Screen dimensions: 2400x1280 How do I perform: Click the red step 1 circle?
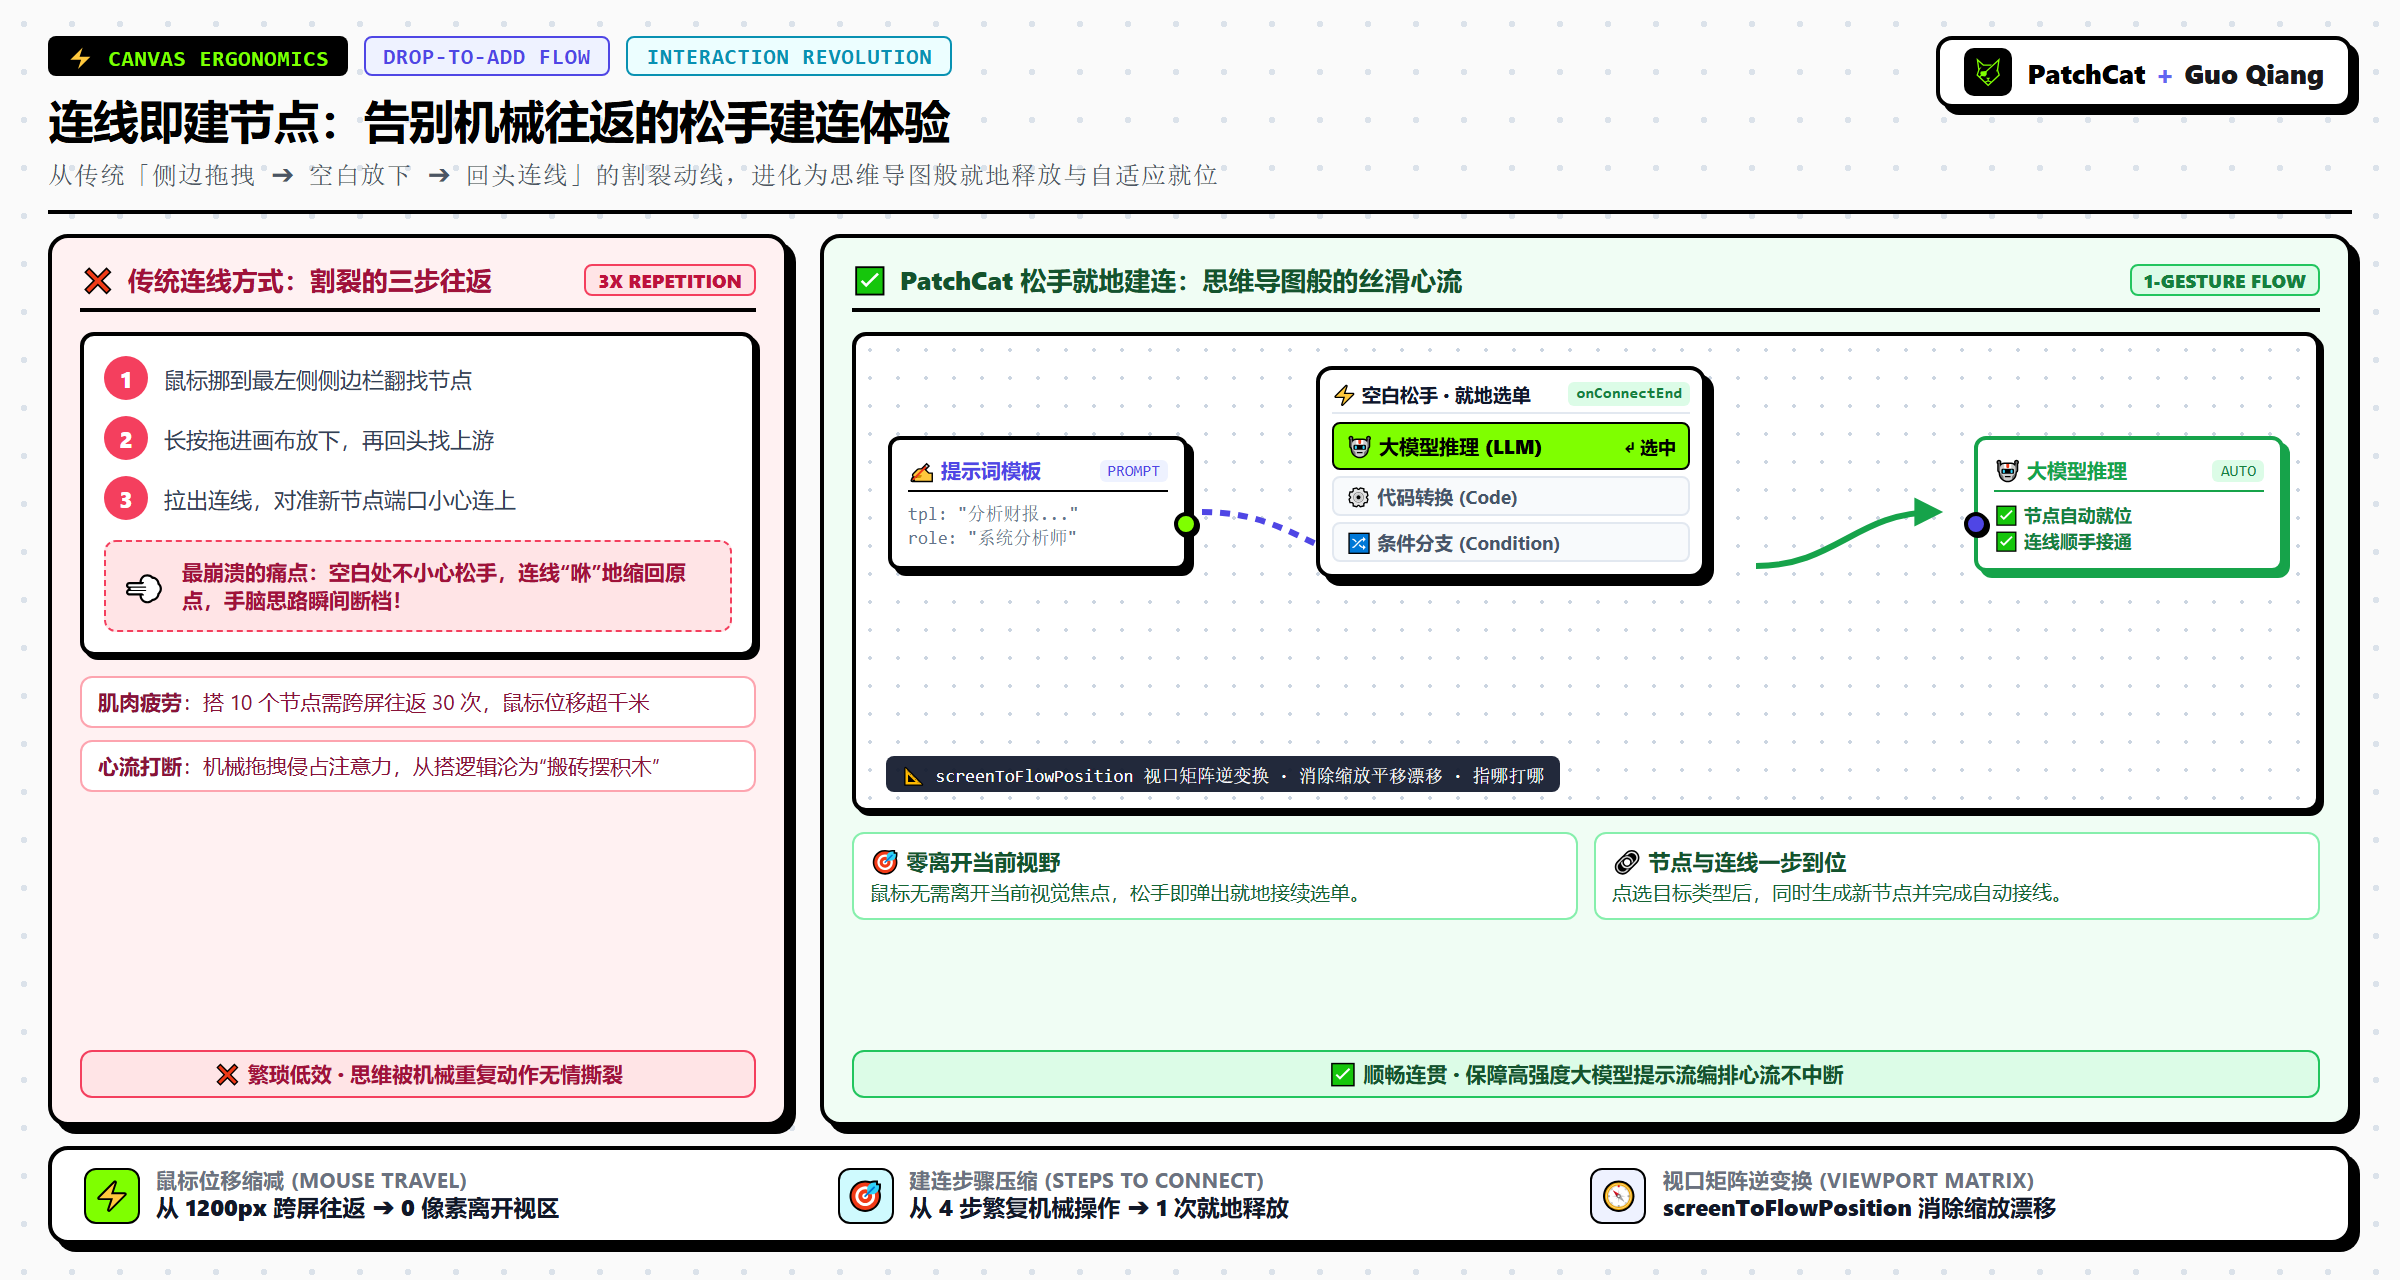[126, 380]
